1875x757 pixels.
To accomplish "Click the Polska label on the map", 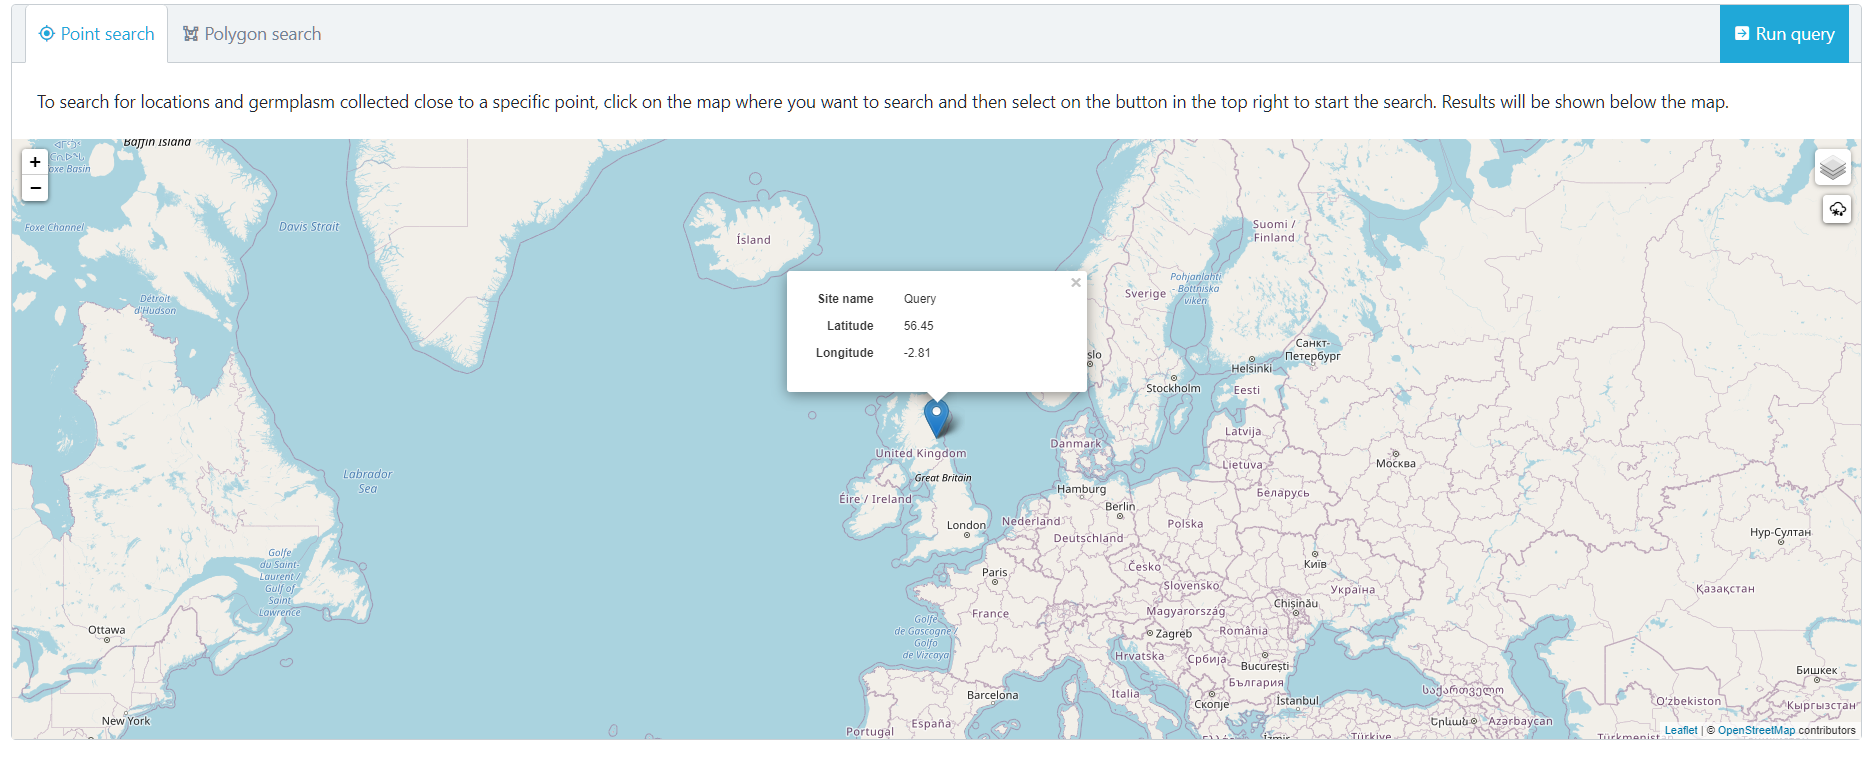I will click(x=1185, y=524).
